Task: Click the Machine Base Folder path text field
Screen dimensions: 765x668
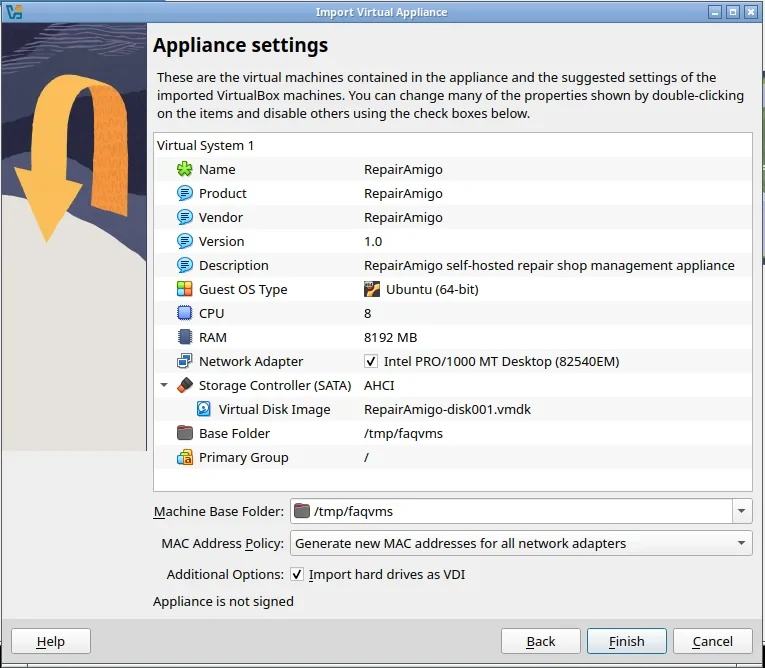Action: point(511,511)
